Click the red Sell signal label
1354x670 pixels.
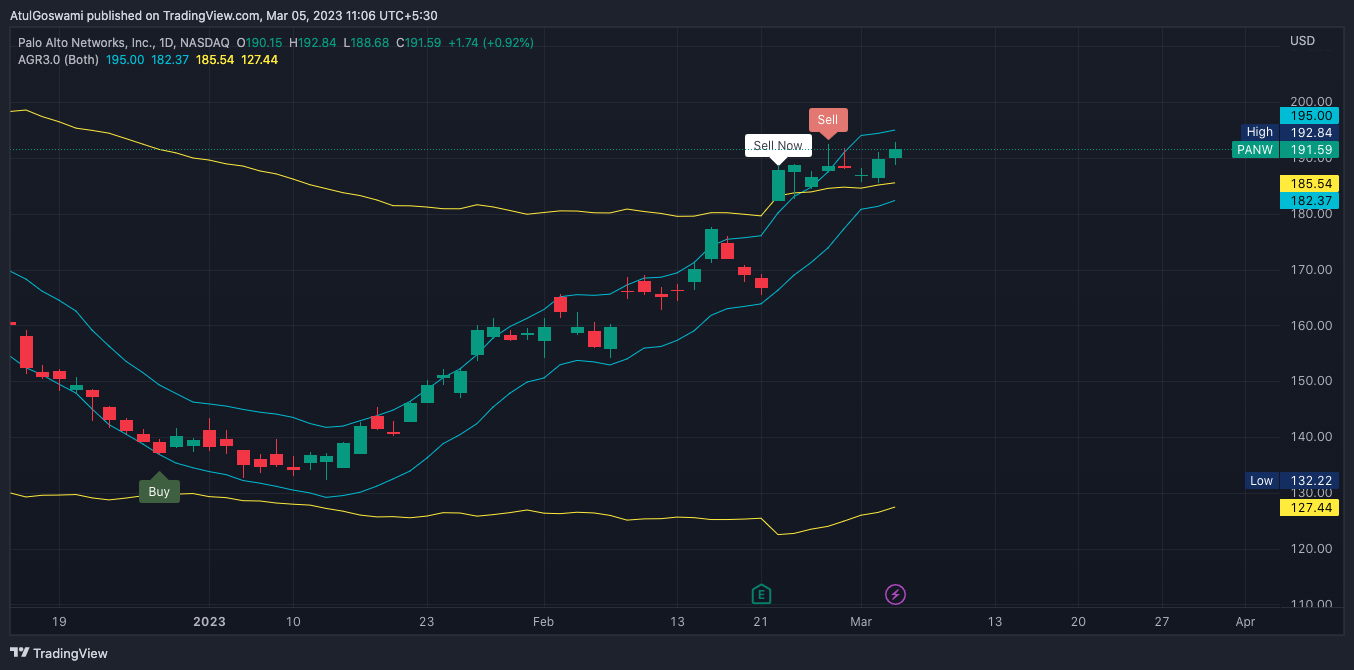tap(828, 120)
